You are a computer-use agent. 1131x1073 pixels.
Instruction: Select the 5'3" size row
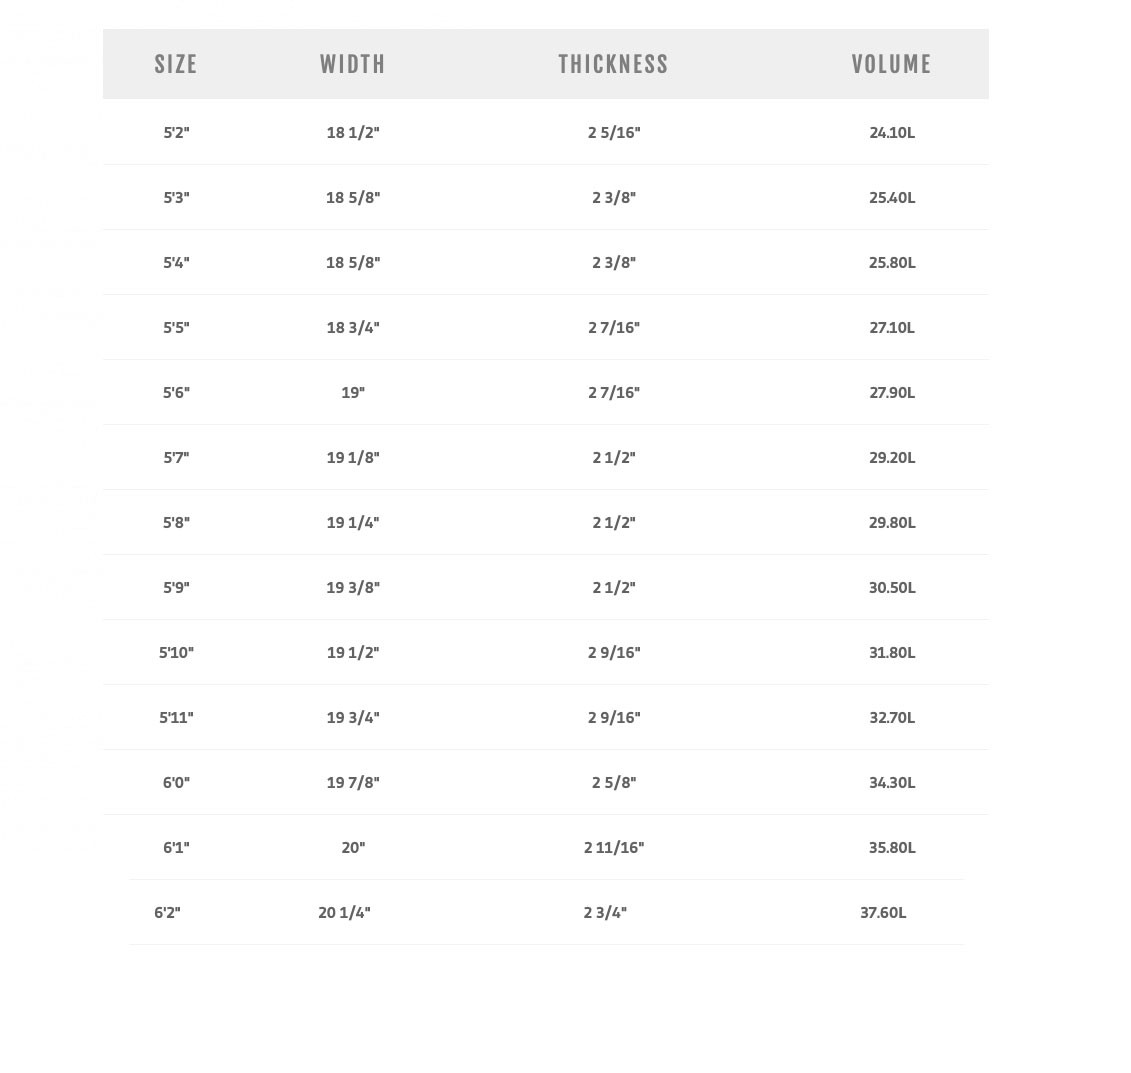[x=176, y=197]
